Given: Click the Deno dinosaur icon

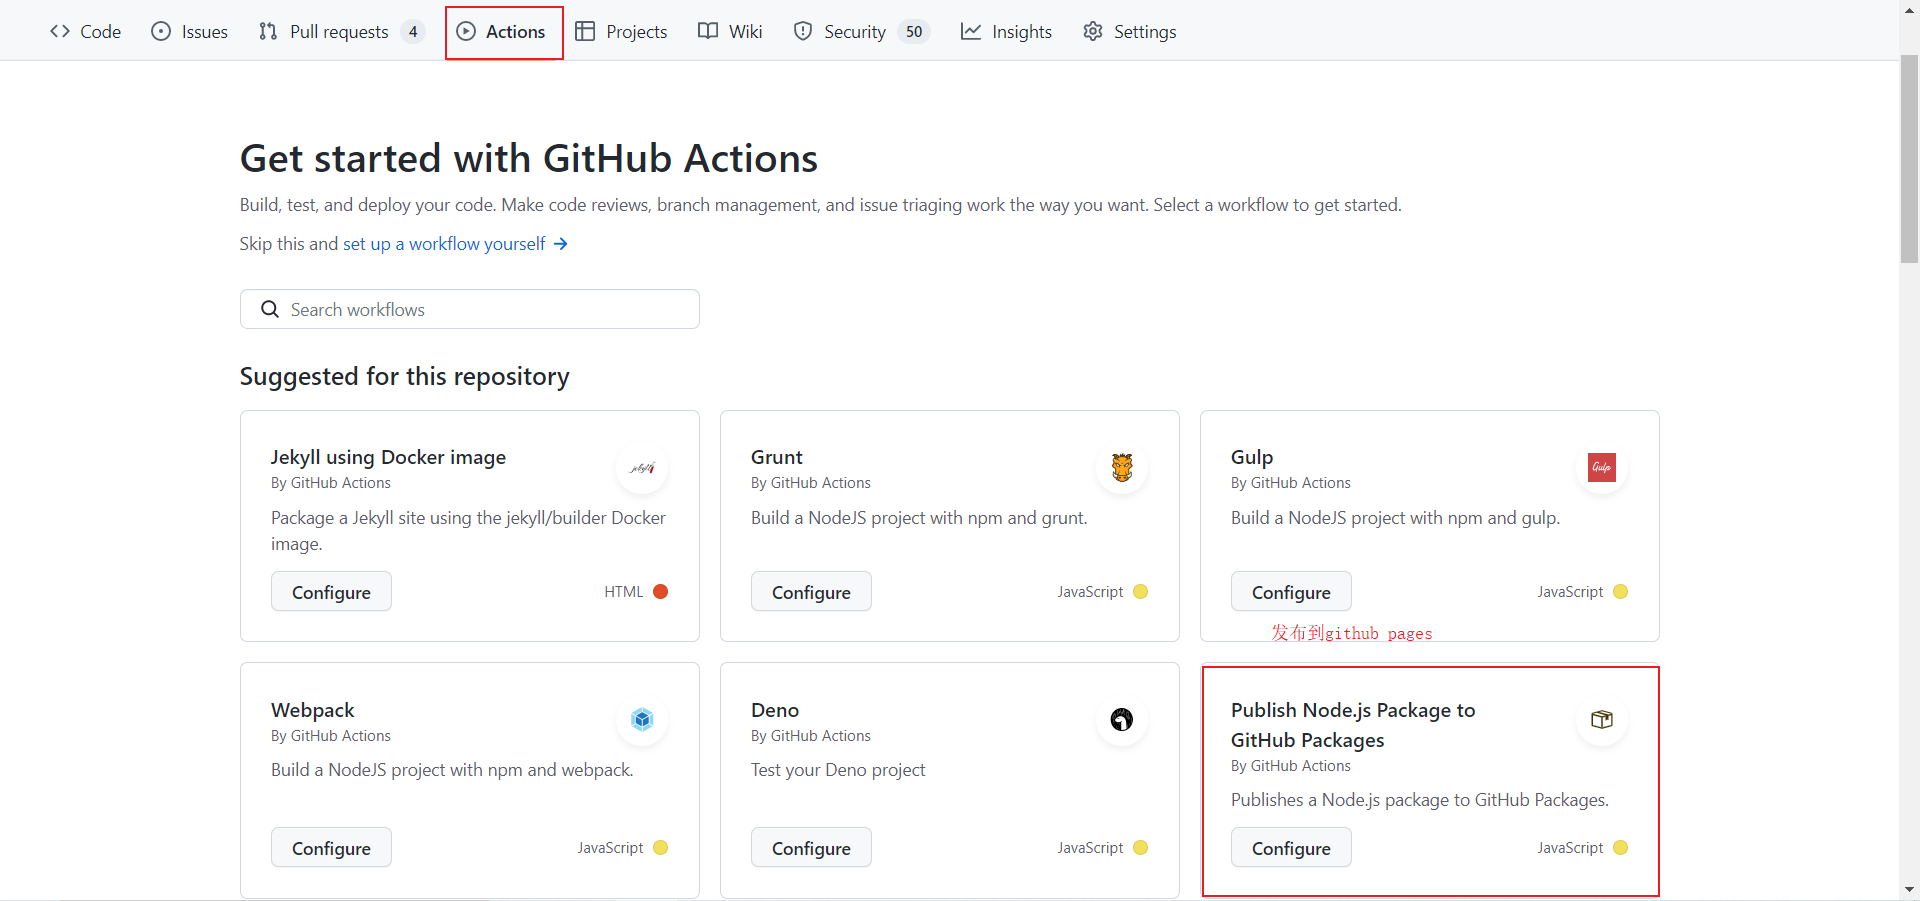Looking at the screenshot, I should click(x=1122, y=719).
